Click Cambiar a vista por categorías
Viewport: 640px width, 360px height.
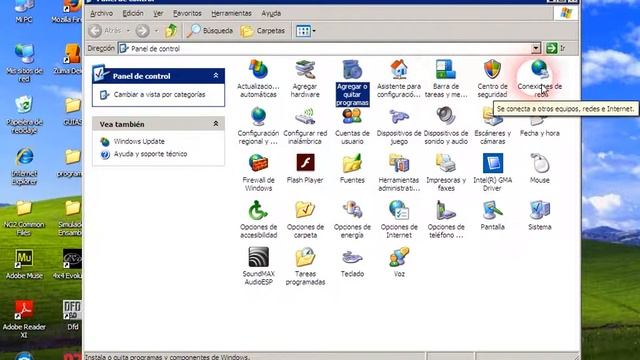coord(159,95)
